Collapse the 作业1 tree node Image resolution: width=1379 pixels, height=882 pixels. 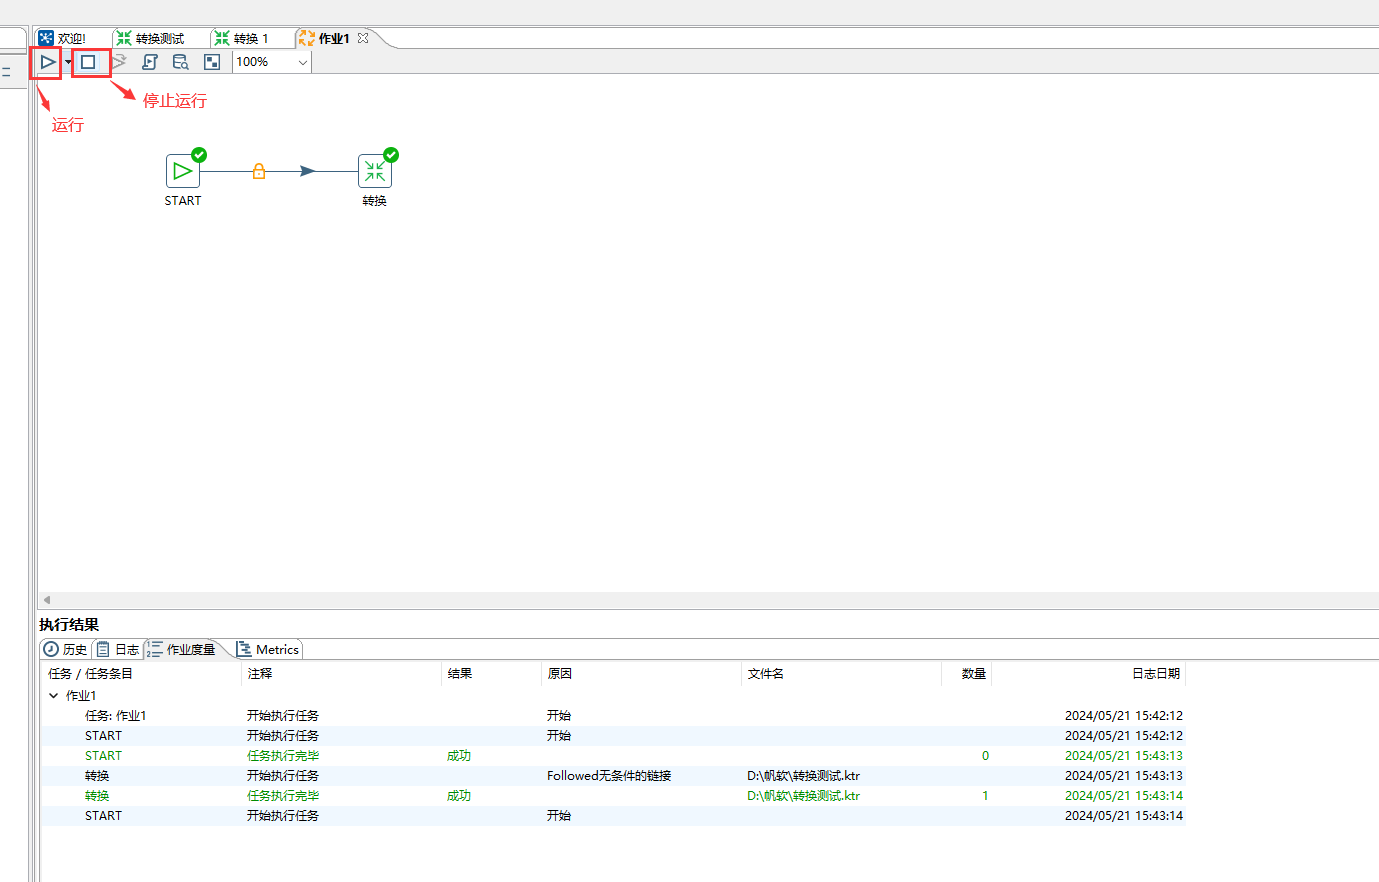point(53,695)
